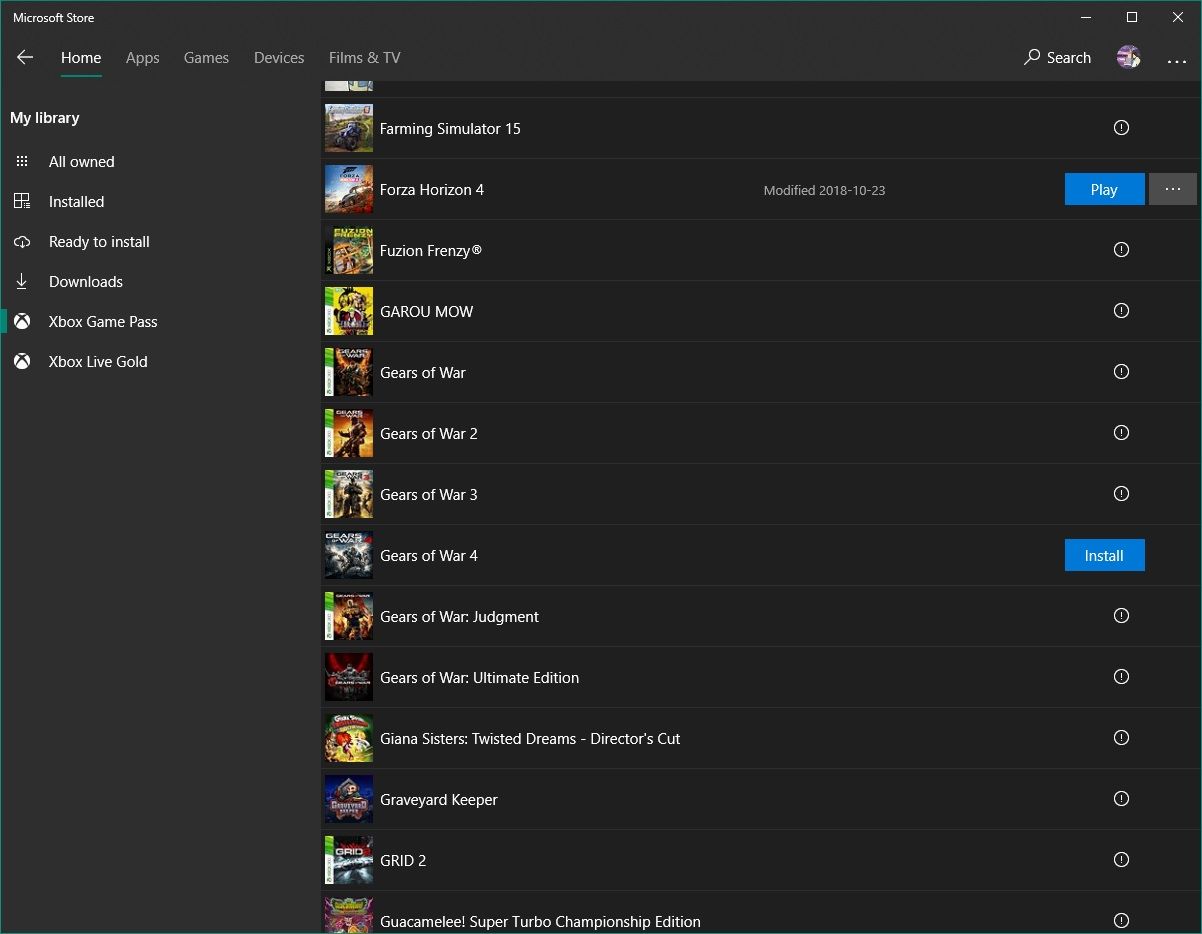Switch to the Devices tab

click(279, 58)
